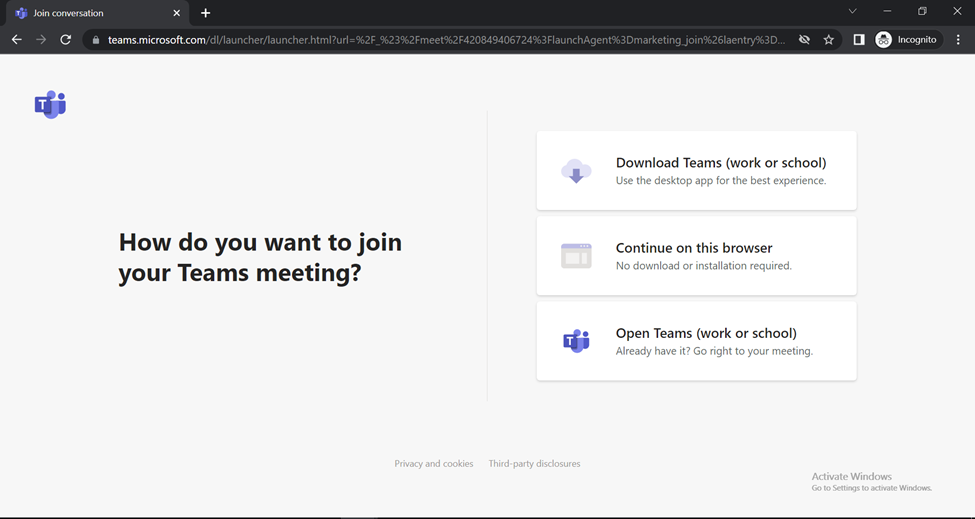Open the tab search dropdown chevron
This screenshot has height=519, width=975.
(853, 11)
